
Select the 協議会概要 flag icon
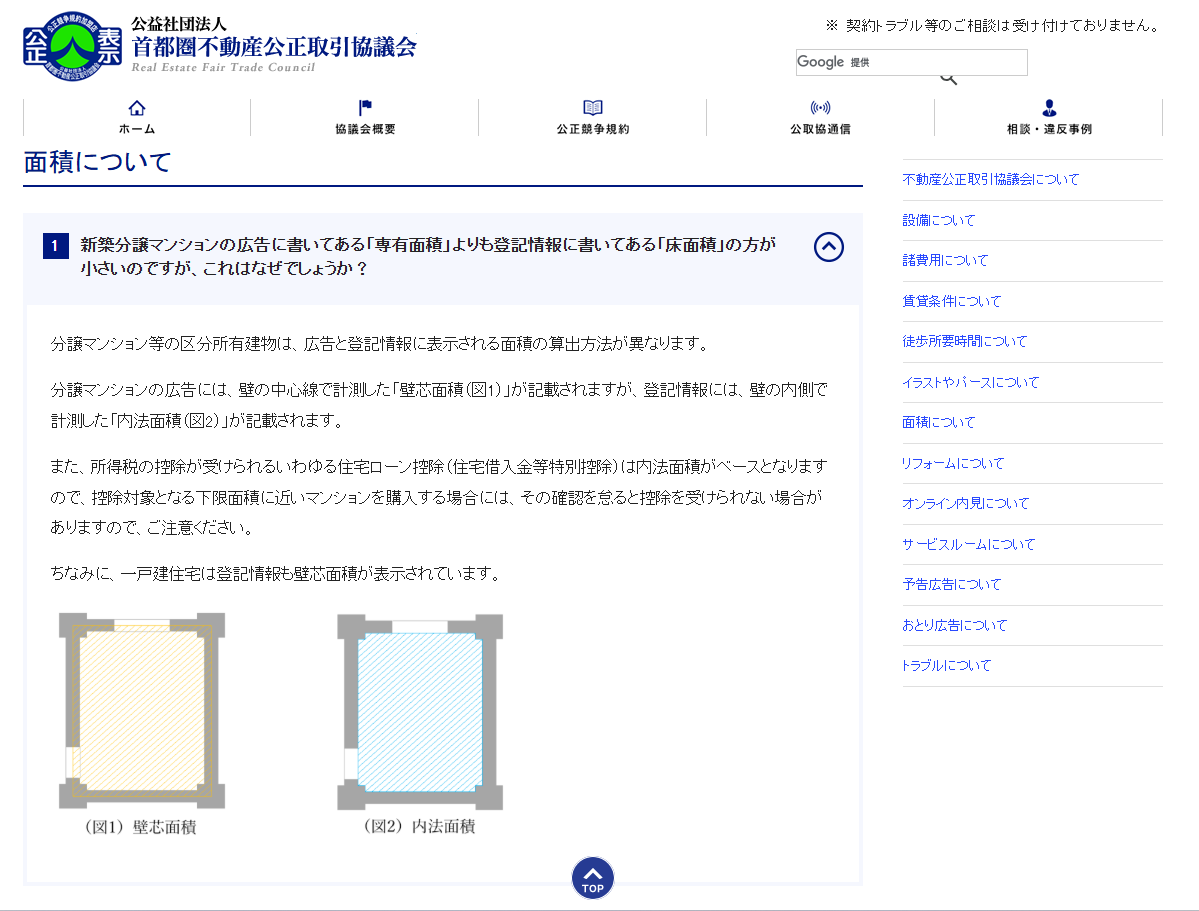click(364, 107)
